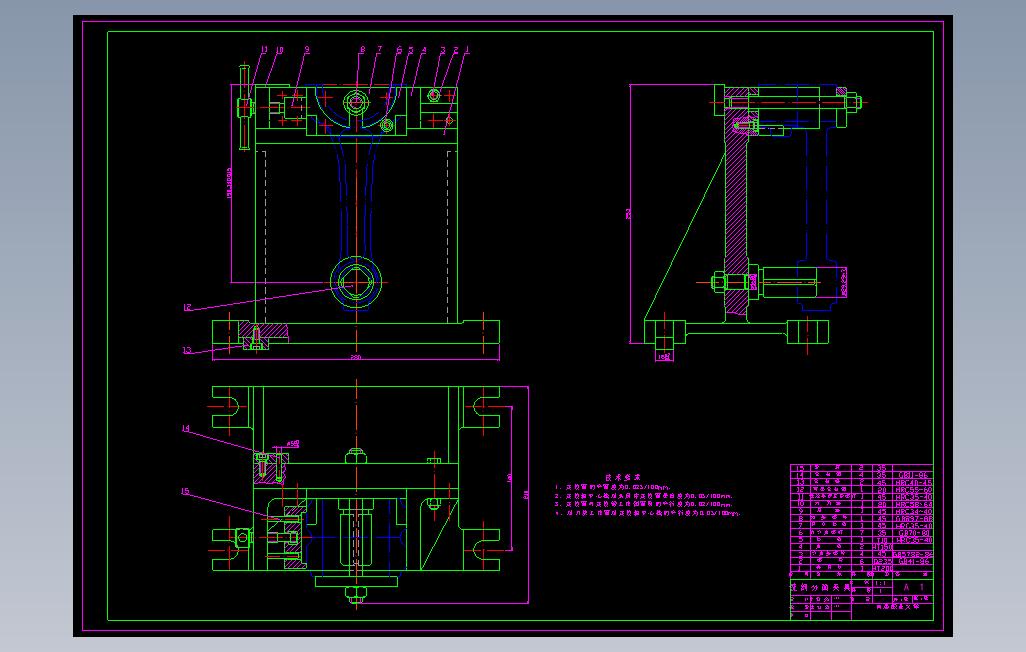Click technical requirement note line 4
Screen dimensions: 1026x652
tap(648, 513)
